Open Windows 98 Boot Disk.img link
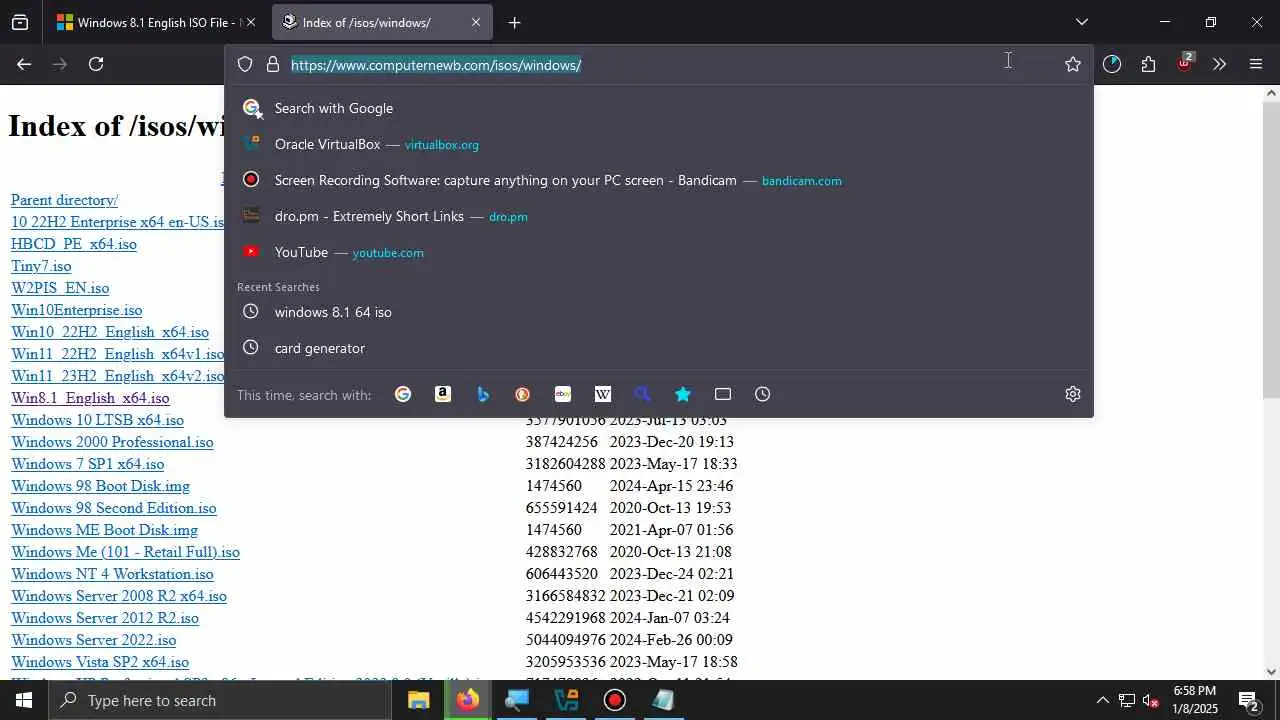This screenshot has height=720, width=1280. 100,486
